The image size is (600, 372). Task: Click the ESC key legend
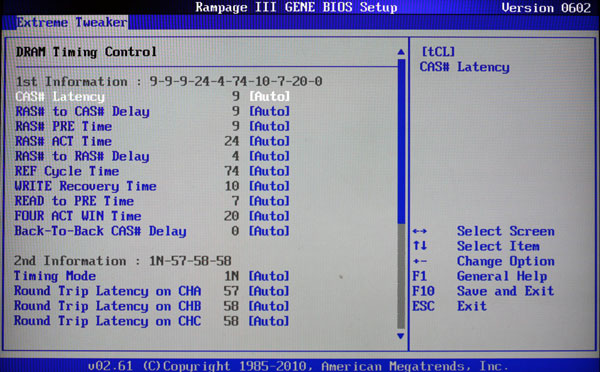click(x=423, y=306)
